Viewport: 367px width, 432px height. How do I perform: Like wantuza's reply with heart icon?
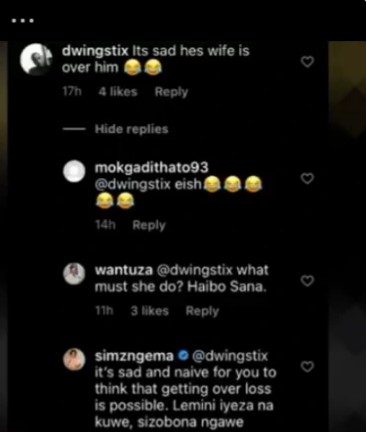307,281
